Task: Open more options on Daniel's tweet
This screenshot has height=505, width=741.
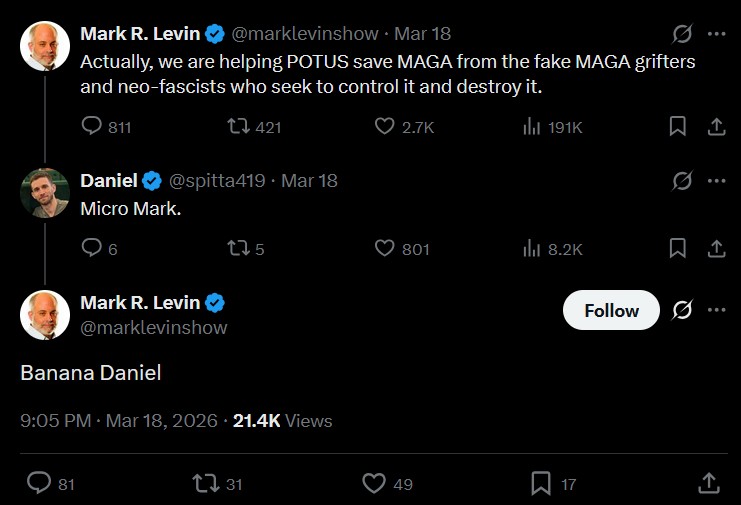Action: click(x=716, y=180)
